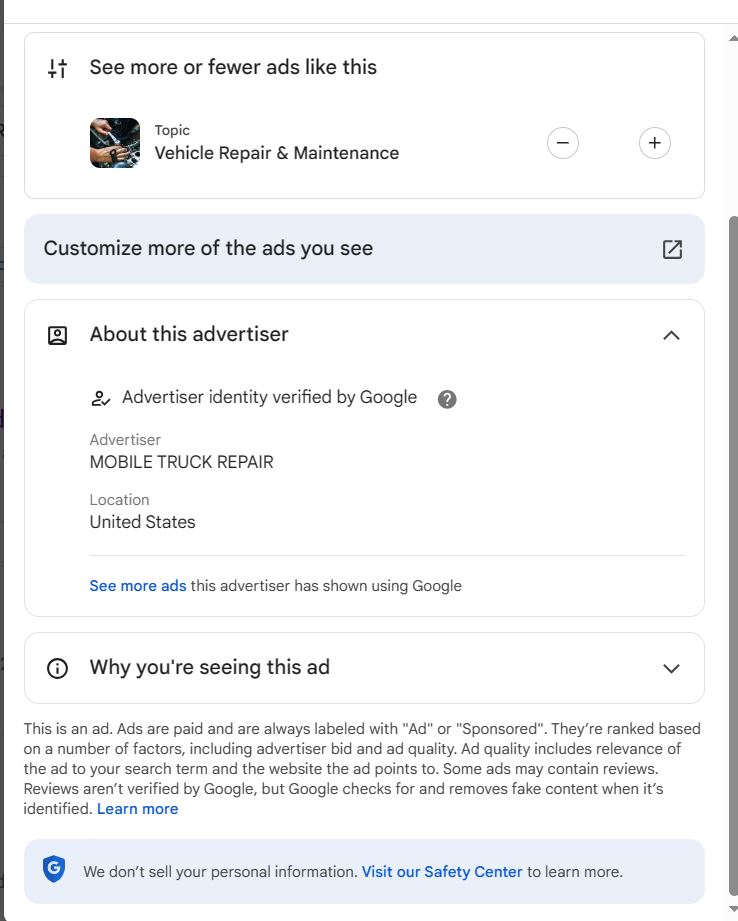Open Customize more of the ads you see
738x921 pixels.
click(x=364, y=249)
